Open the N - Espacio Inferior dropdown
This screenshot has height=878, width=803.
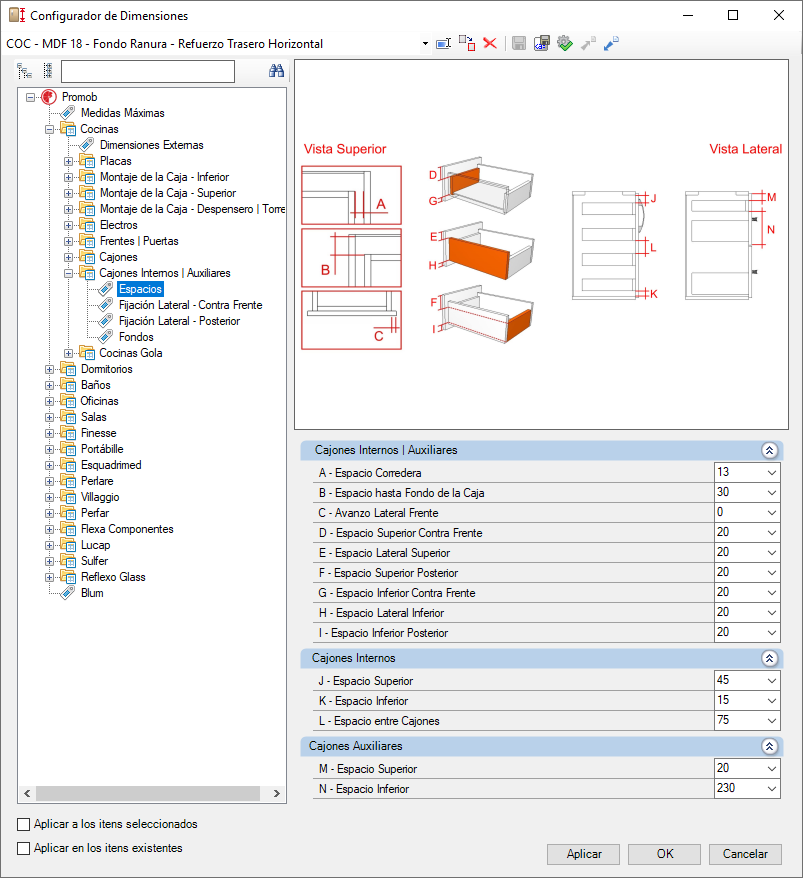click(x=772, y=789)
